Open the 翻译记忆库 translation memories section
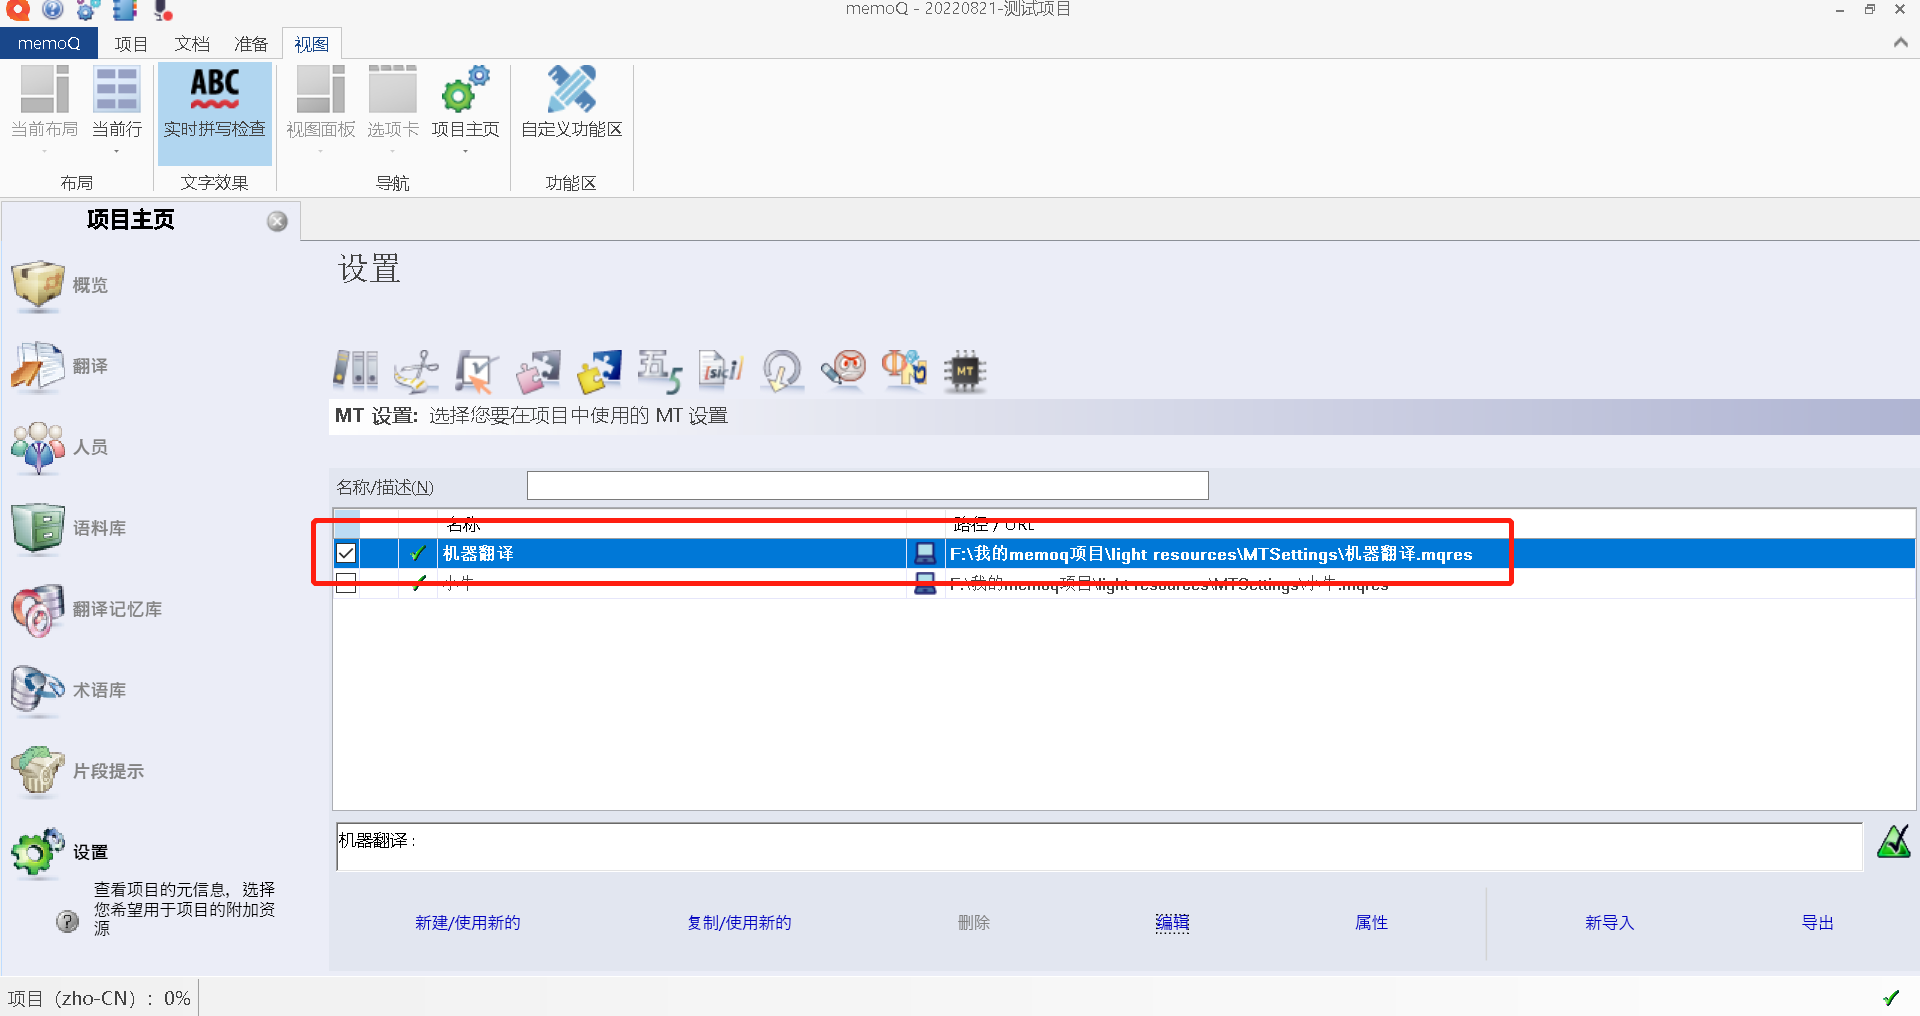Image resolution: width=1920 pixels, height=1016 pixels. [86, 609]
